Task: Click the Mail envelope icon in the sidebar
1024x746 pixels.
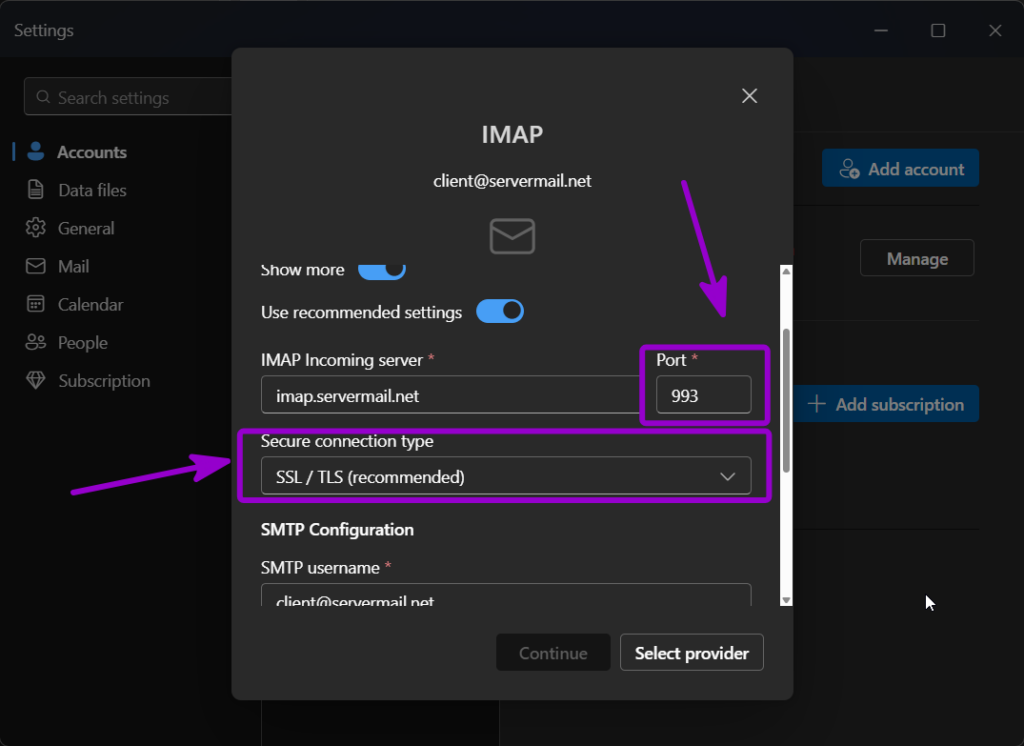Action: 36,266
